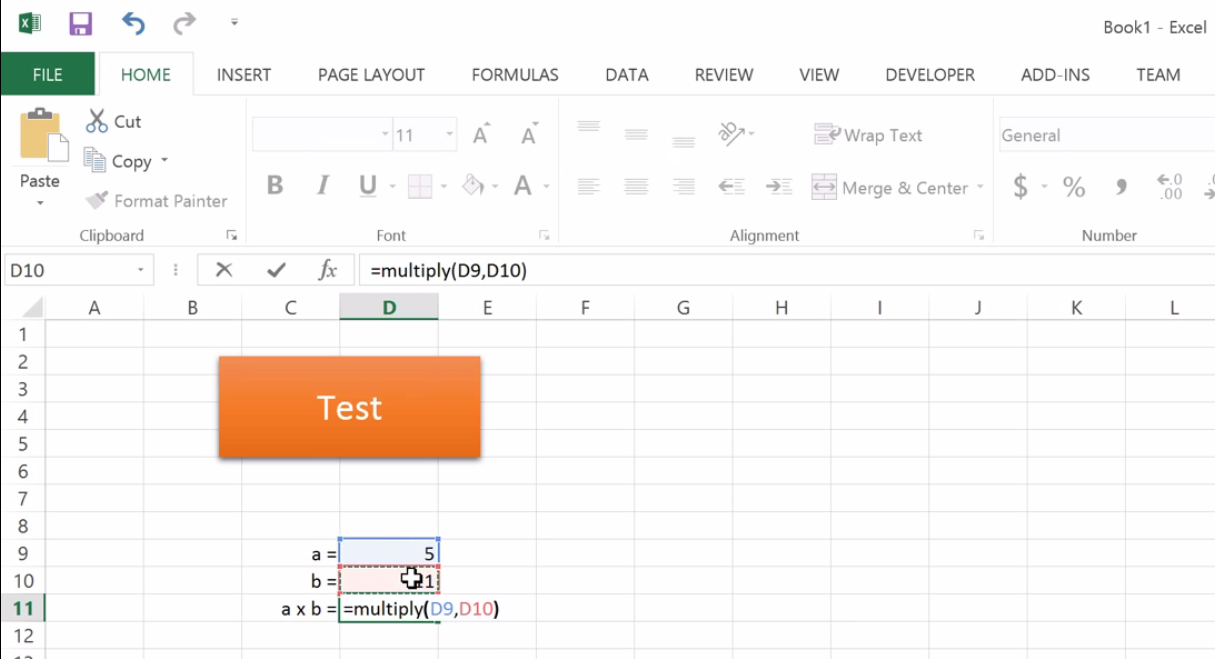Click inside the Name Box showing D10
This screenshot has height=659, width=1215.
click(70, 269)
